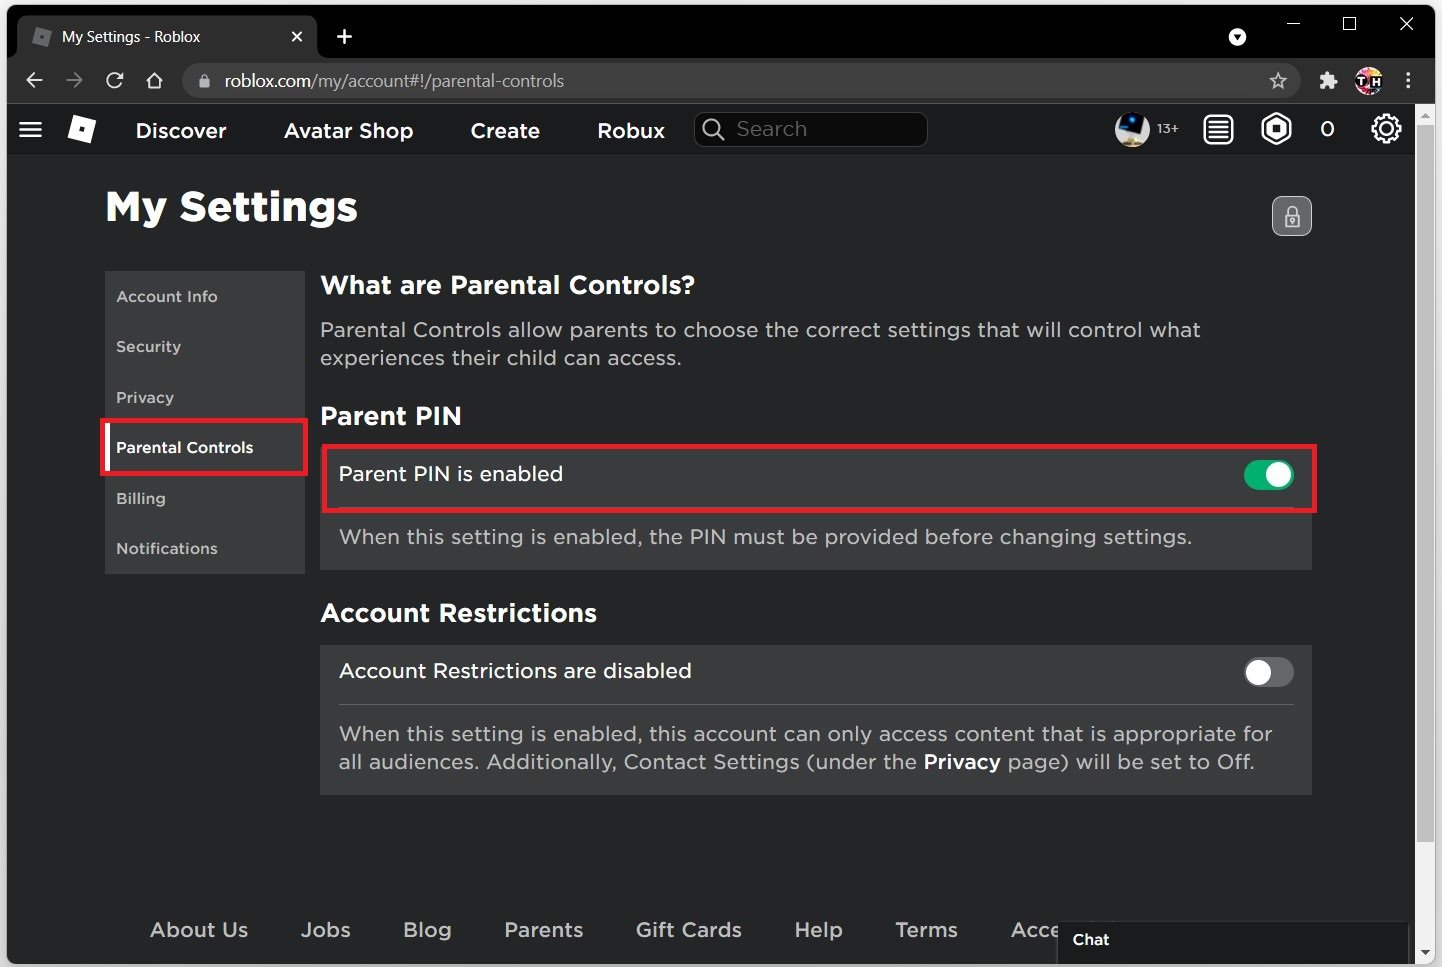Select the Security settings tab

tap(149, 347)
